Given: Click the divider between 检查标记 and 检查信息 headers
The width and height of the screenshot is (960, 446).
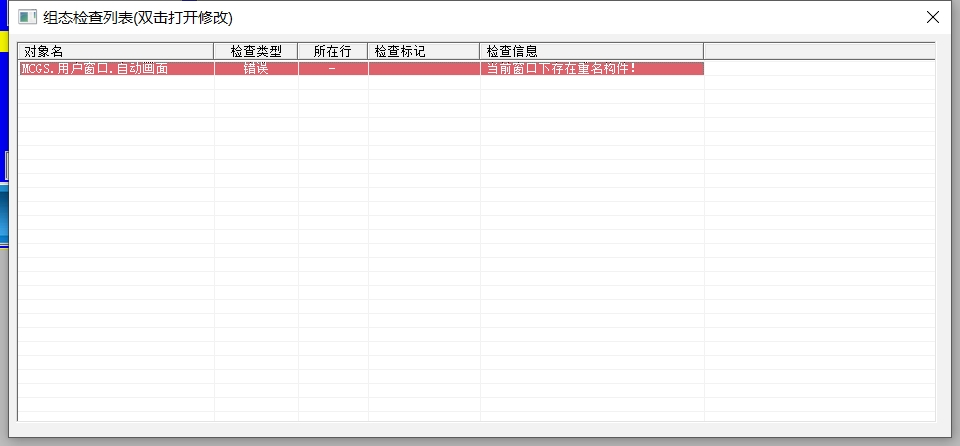Looking at the screenshot, I should pyautogui.click(x=480, y=51).
